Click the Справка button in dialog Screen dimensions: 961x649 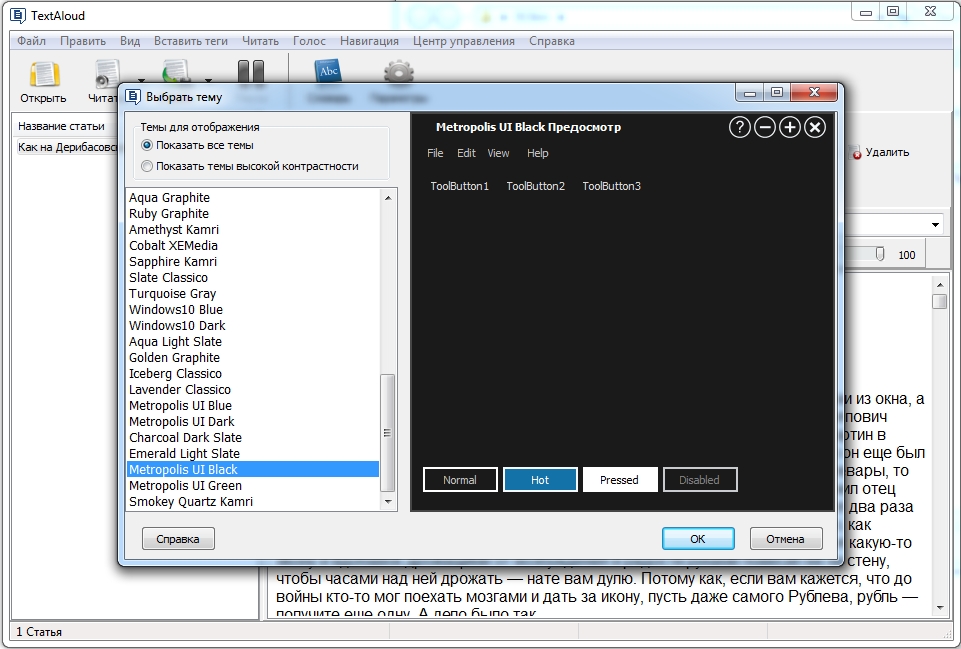click(178, 539)
